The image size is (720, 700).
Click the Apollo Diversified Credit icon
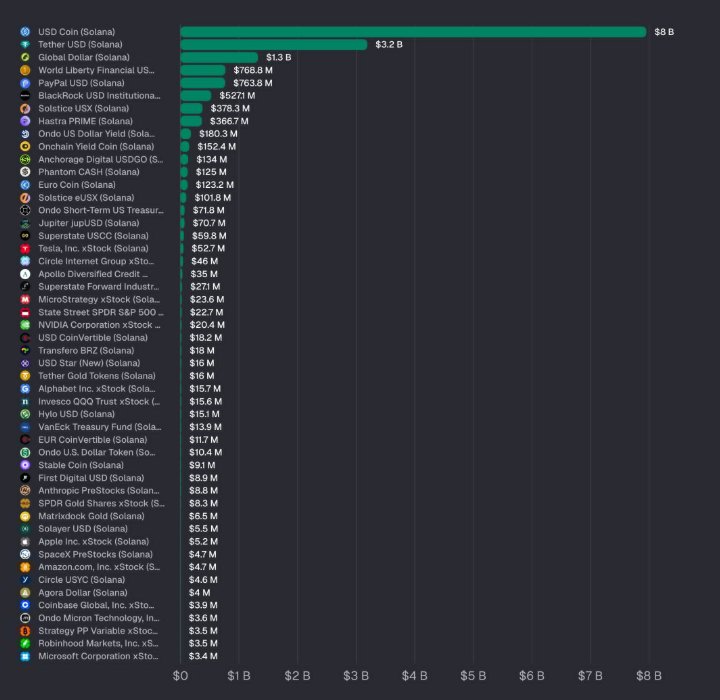(25, 274)
